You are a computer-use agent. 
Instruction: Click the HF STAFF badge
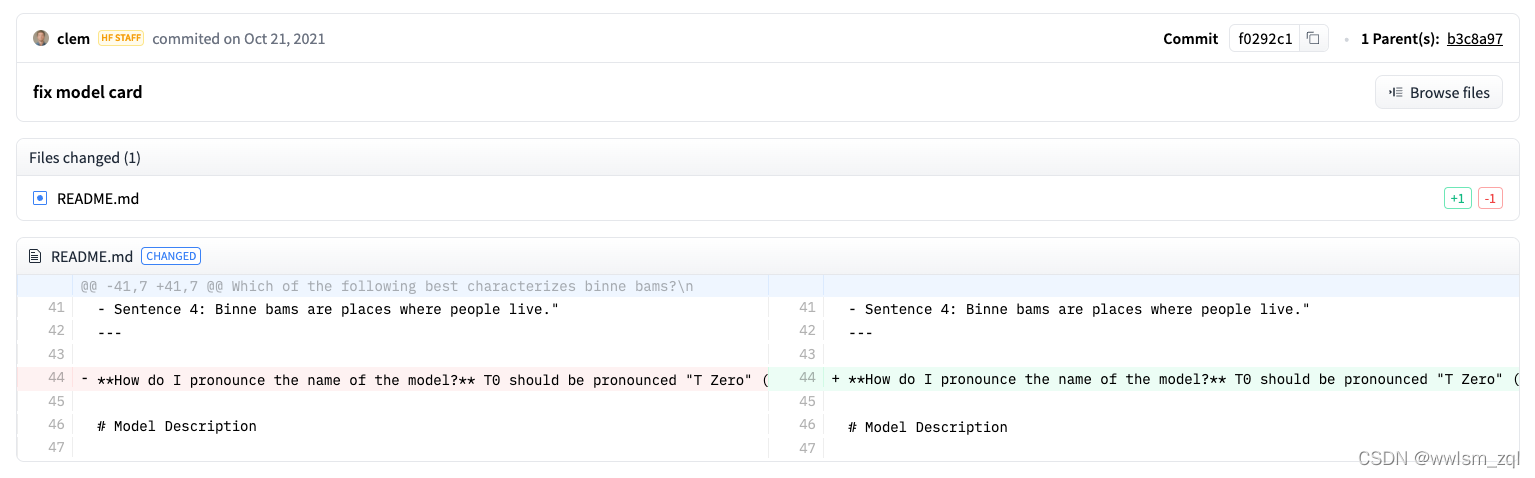(121, 39)
